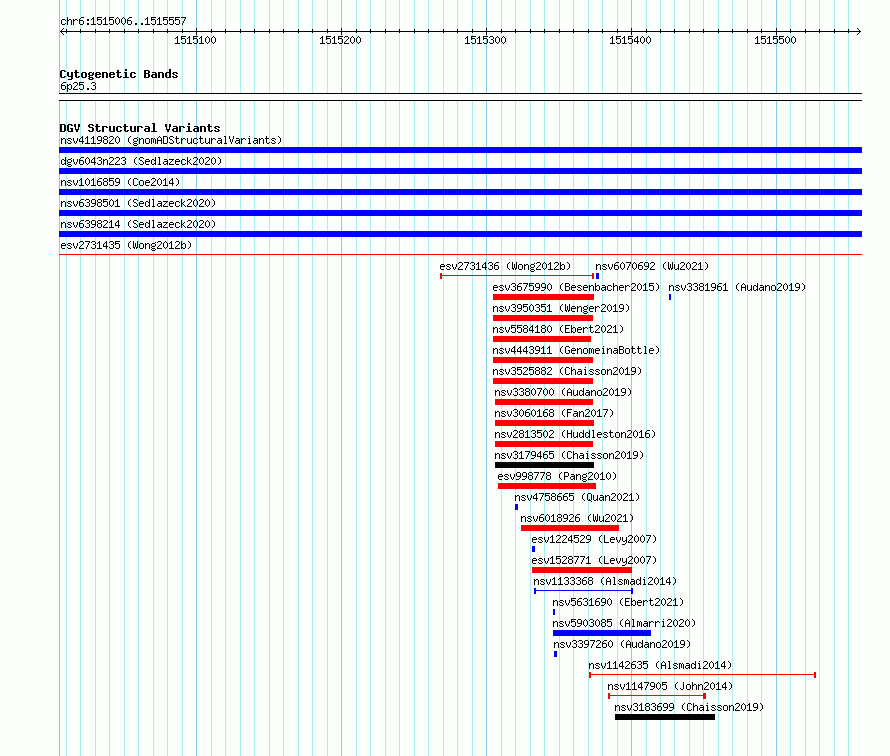Click the nsv6398214 (Sedlazeck2020) label
The image size is (890, 756).
pyautogui.click(x=138, y=224)
